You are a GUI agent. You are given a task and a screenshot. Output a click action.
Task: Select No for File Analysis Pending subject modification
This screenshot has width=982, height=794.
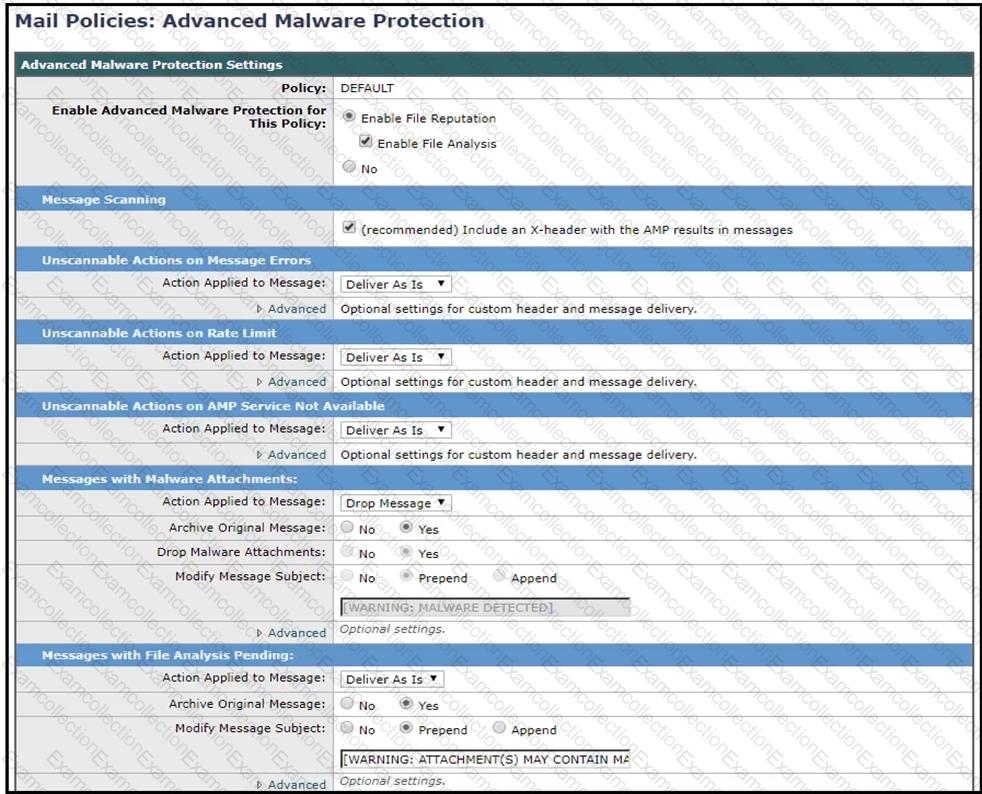click(347, 729)
